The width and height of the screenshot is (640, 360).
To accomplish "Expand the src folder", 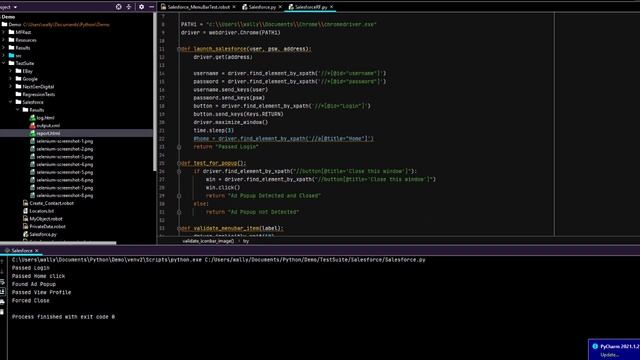I will pyautogui.click(x=4, y=55).
